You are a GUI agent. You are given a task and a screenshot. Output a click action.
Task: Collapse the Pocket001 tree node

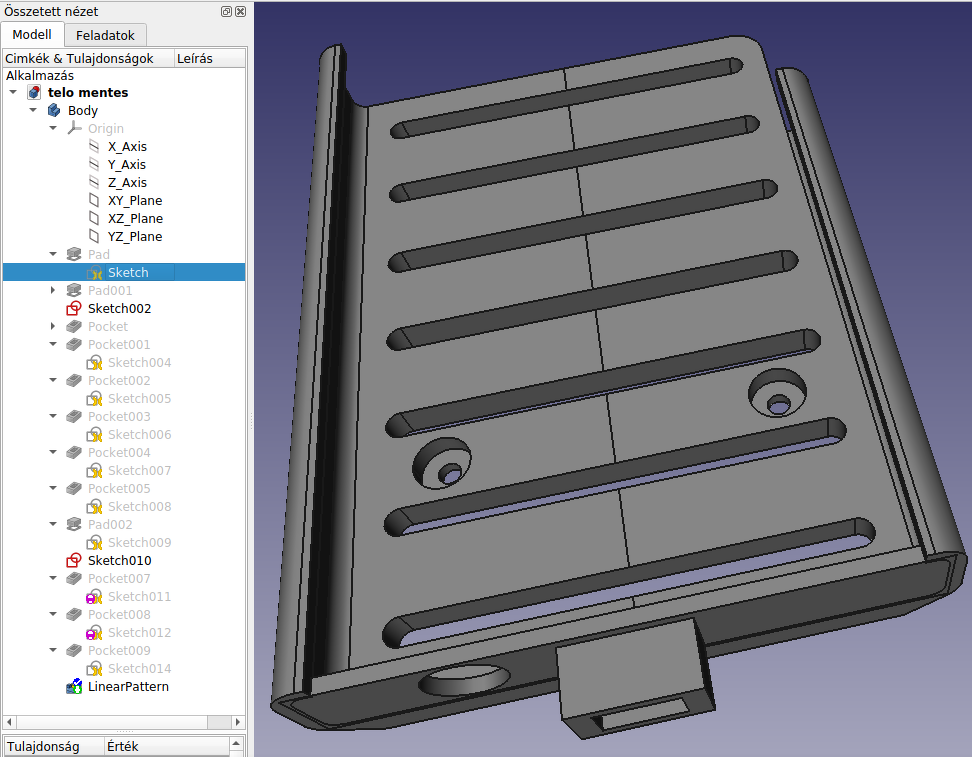click(x=53, y=344)
